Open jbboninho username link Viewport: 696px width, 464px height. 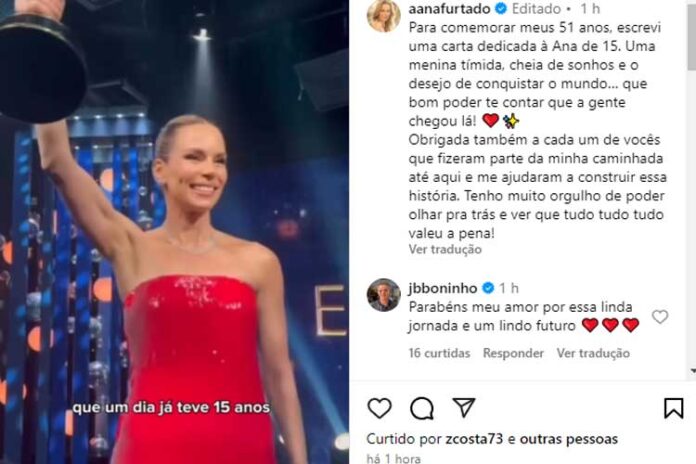coord(443,288)
